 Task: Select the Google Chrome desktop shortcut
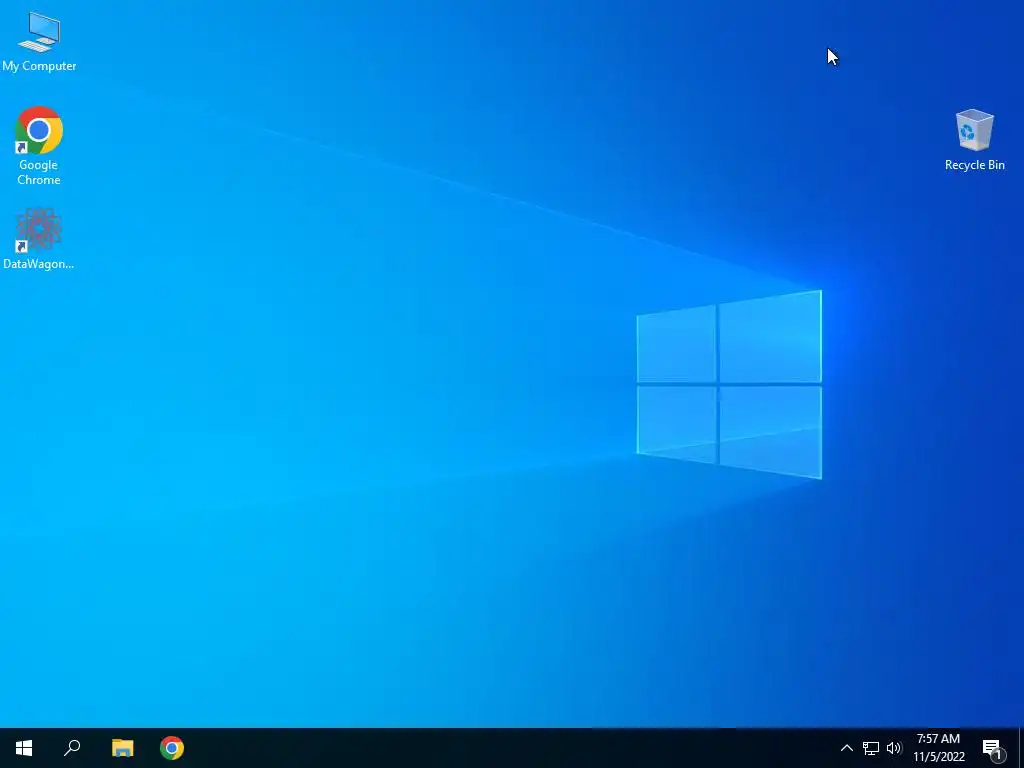[39, 146]
